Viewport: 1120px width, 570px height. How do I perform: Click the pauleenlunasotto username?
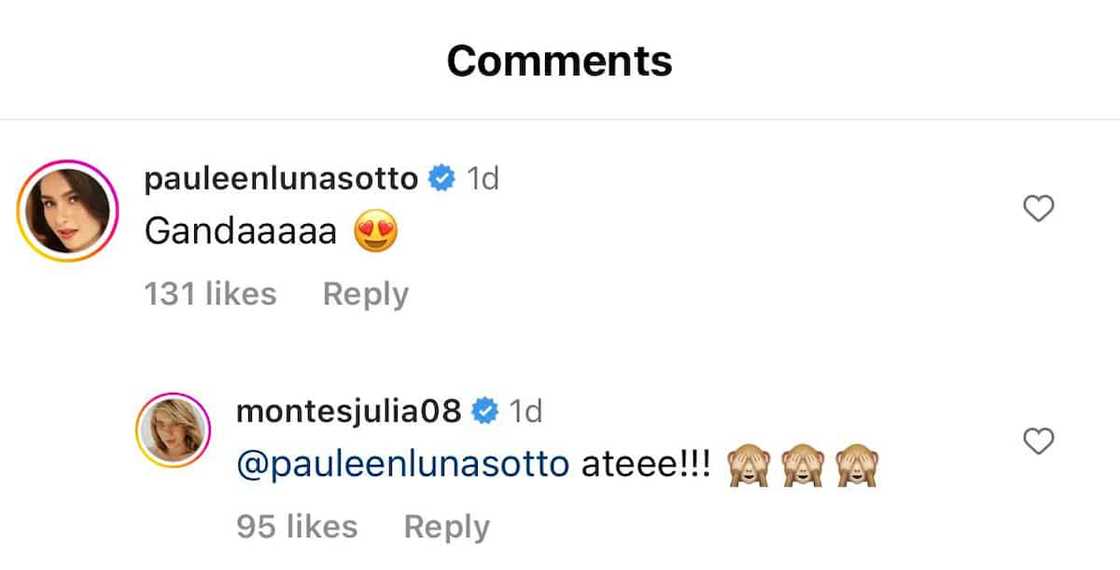pos(281,179)
